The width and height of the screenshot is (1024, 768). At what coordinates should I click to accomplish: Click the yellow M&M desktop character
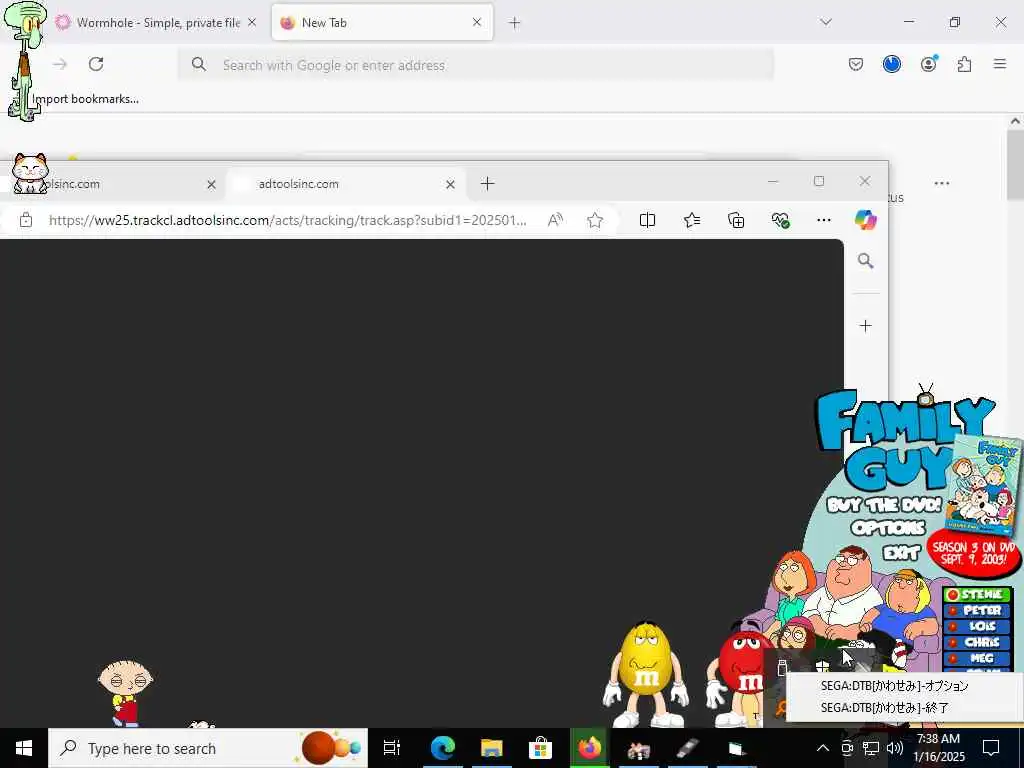pos(645,674)
